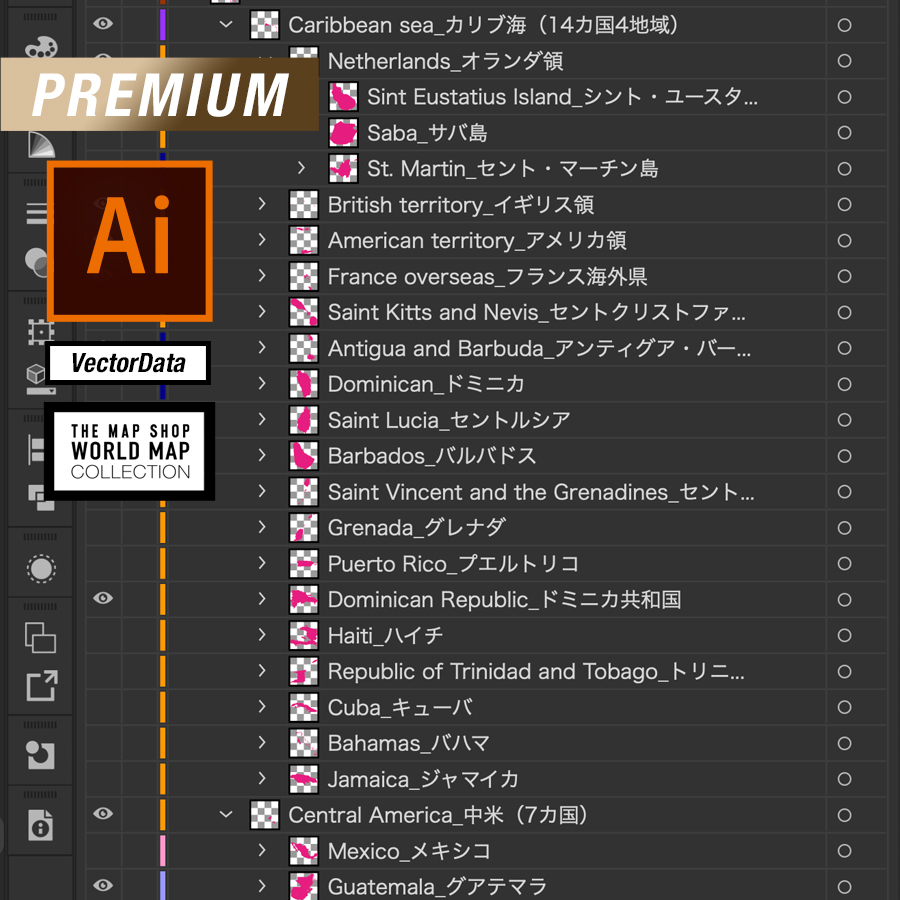Select 'Antigua and Barbuda' layer name

[x=539, y=348]
